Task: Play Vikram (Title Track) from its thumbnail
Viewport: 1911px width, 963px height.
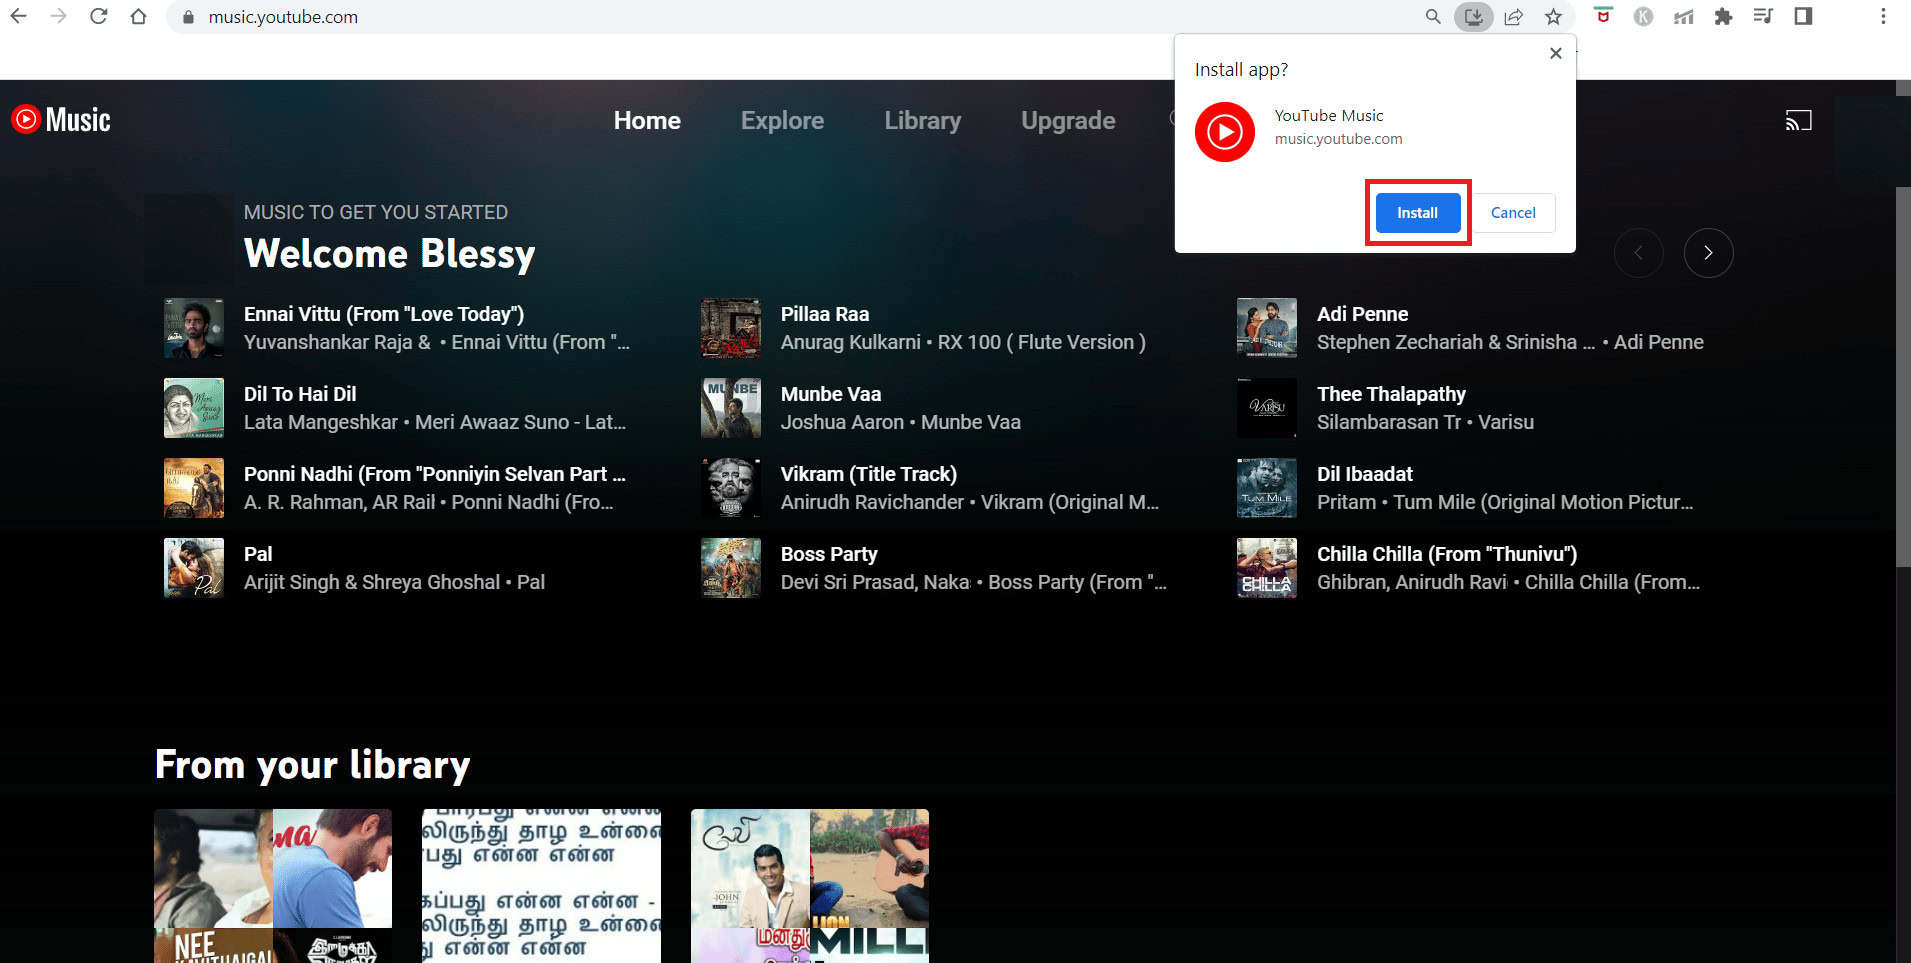Action: click(x=731, y=488)
